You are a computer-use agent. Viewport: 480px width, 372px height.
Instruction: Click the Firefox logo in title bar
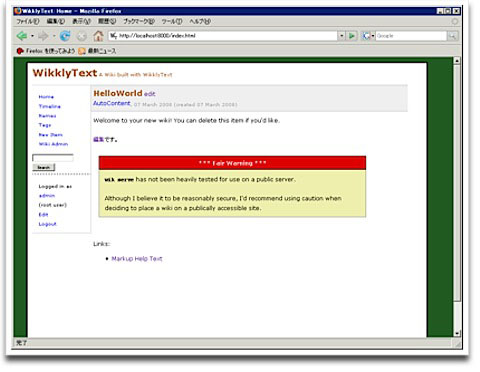[18, 11]
